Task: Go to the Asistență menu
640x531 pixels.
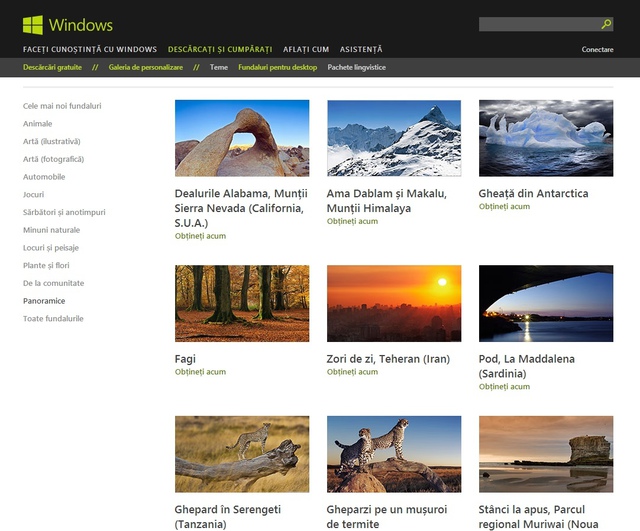Action: tap(361, 49)
